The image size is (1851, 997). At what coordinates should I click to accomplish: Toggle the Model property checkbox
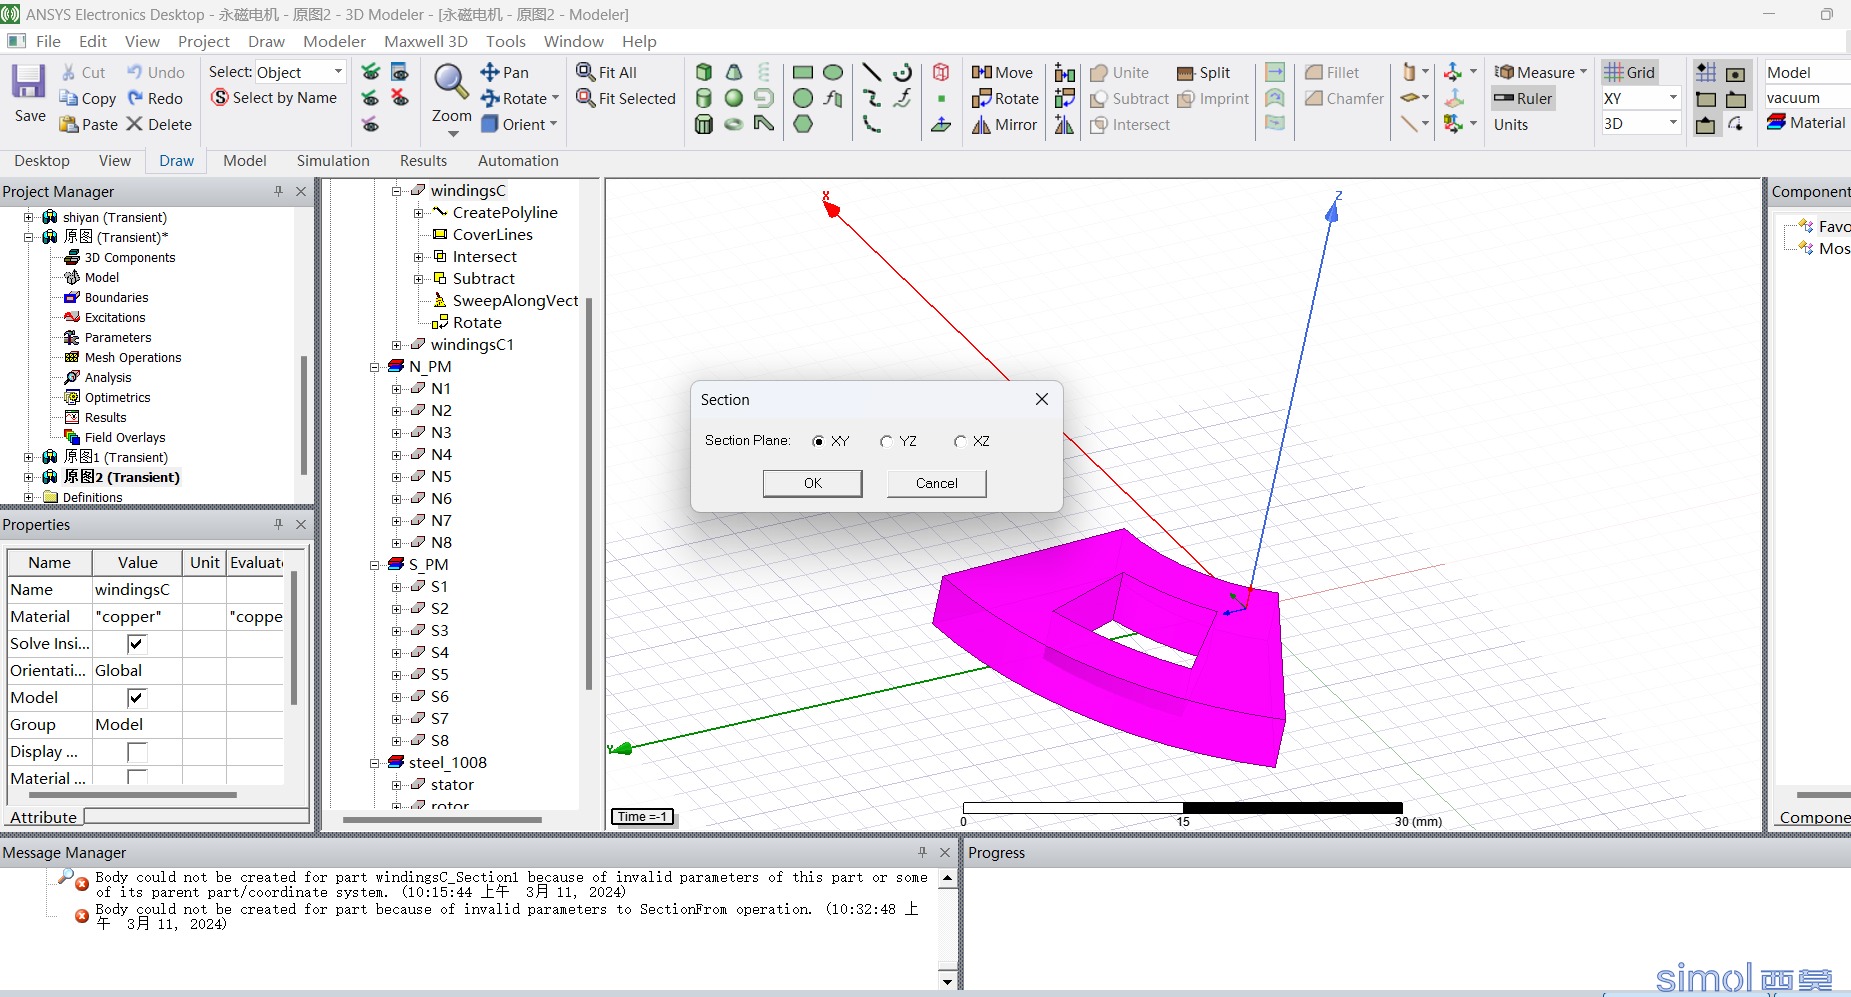click(x=137, y=697)
